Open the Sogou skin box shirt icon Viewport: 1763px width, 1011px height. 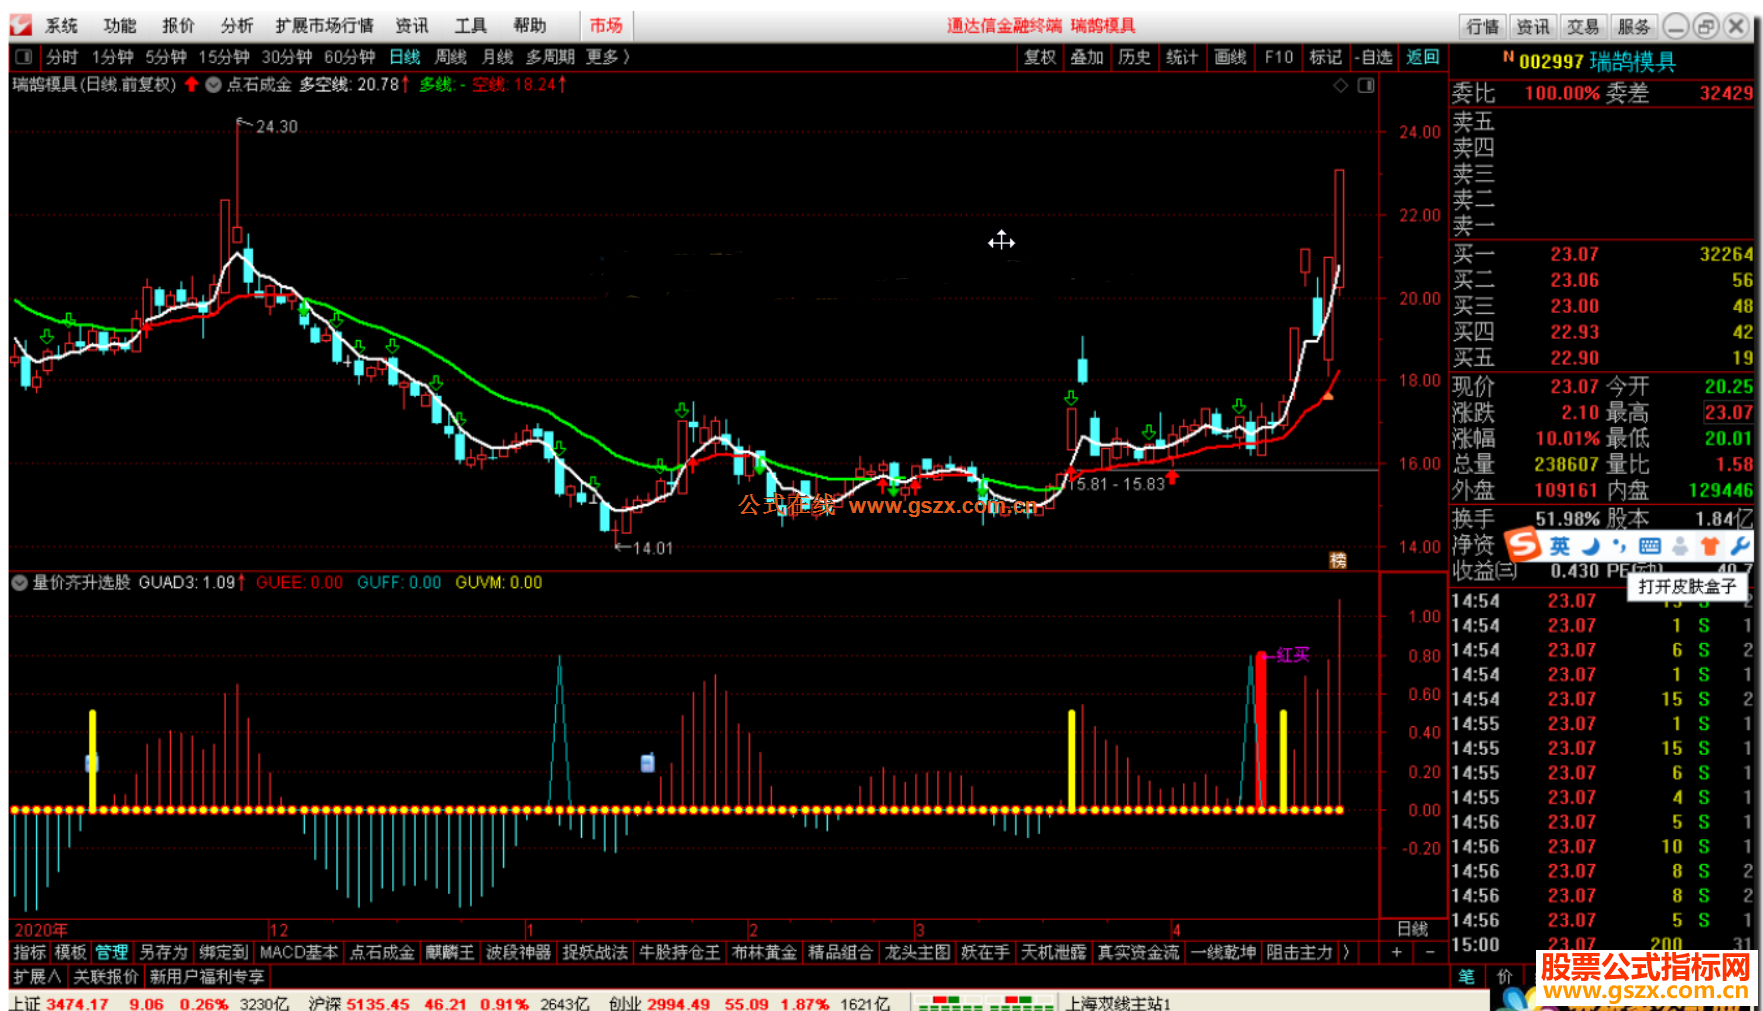(x=1710, y=546)
